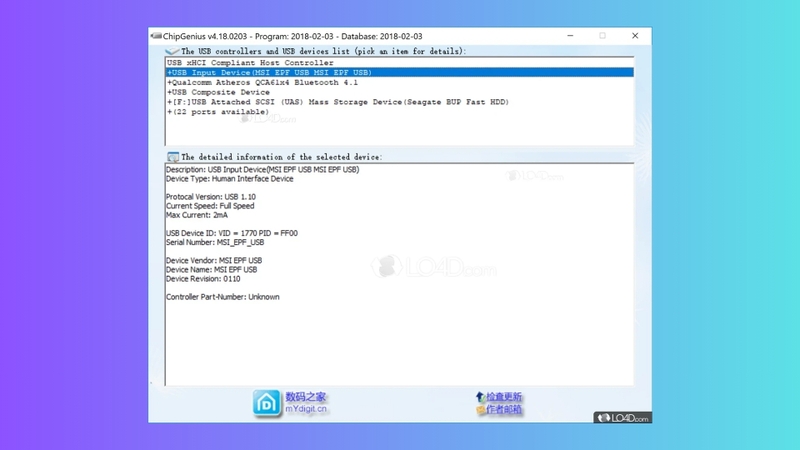Click Device Vendor: MSI EPF USB line

214,261
